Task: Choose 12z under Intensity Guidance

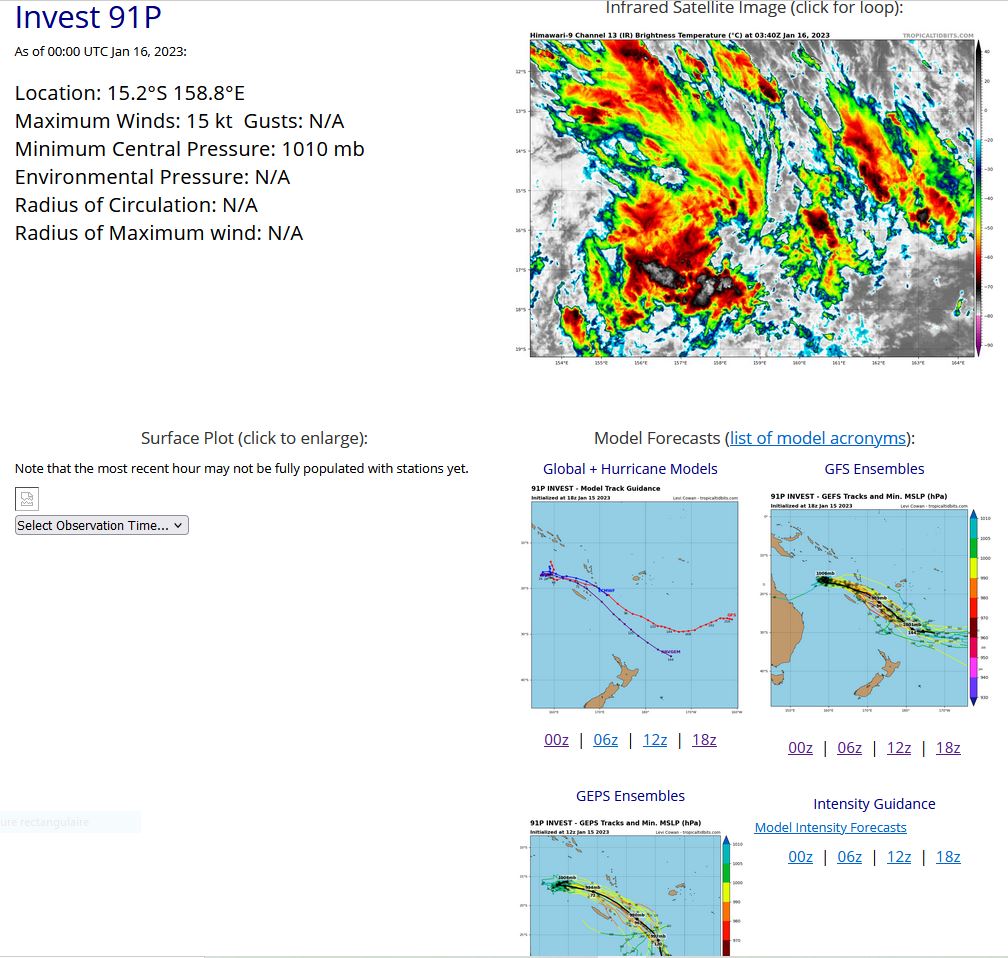Action: pos(898,857)
